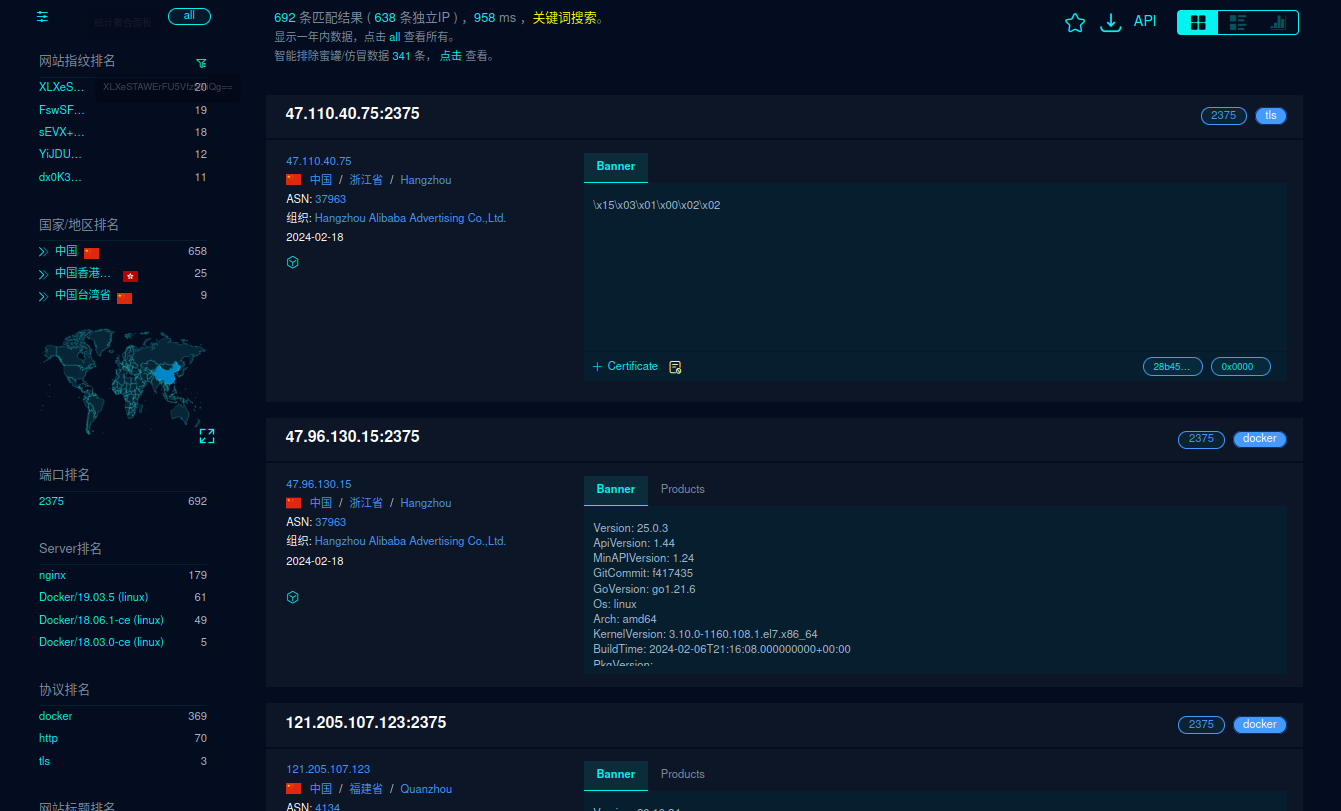Image resolution: width=1341 pixels, height=811 pixels.
Task: Click the cube icon under 47.96.130.15 details
Action: point(293,597)
